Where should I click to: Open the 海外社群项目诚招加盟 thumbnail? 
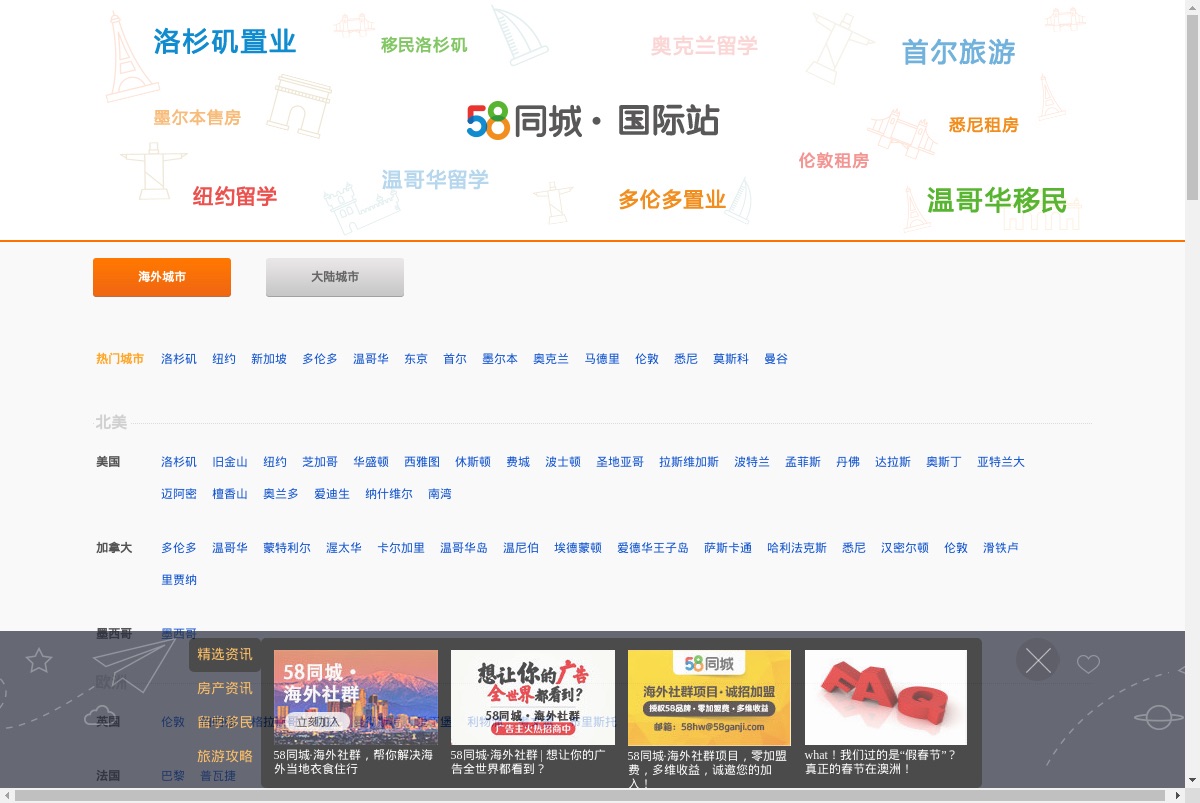coord(709,697)
